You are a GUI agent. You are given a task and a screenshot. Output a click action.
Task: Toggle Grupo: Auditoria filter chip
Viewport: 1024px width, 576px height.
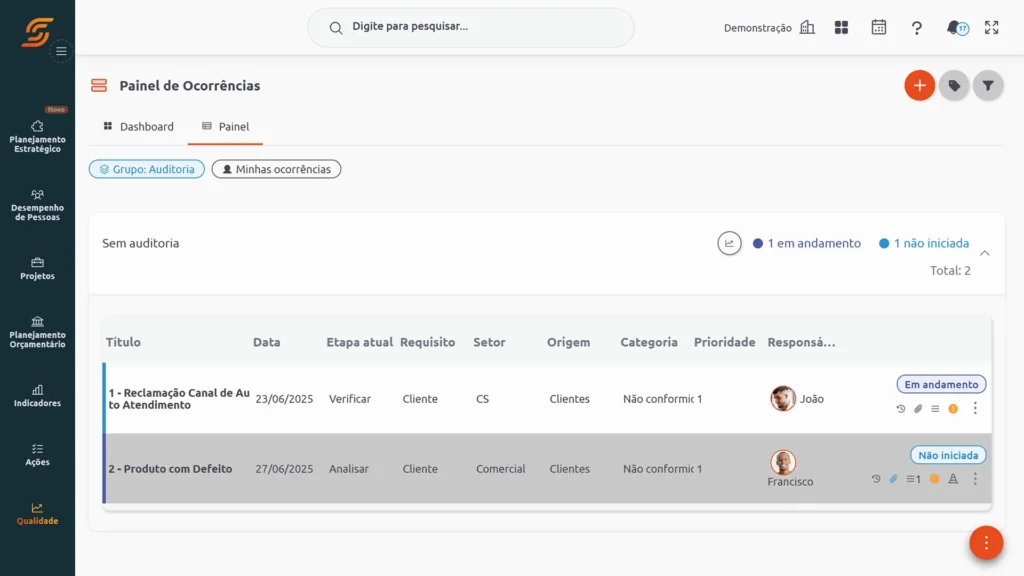[x=147, y=169]
